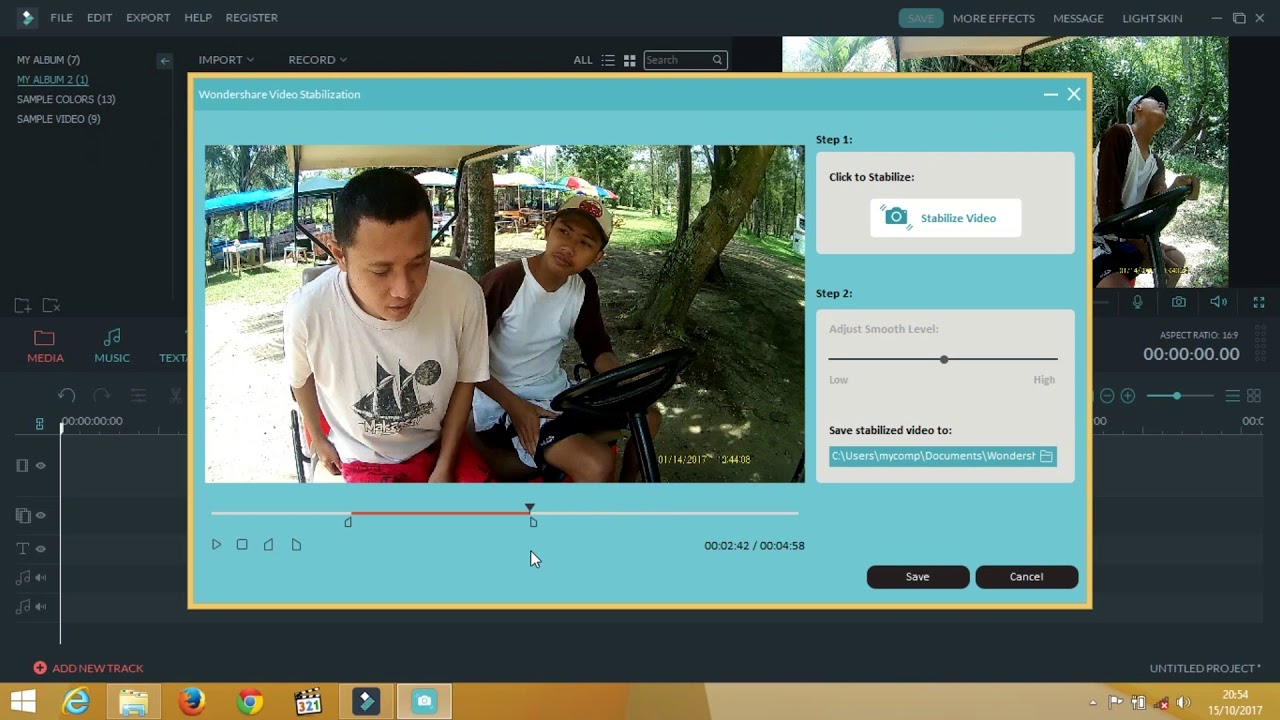Click the media library search field
The height and width of the screenshot is (720, 1280).
[x=685, y=60]
